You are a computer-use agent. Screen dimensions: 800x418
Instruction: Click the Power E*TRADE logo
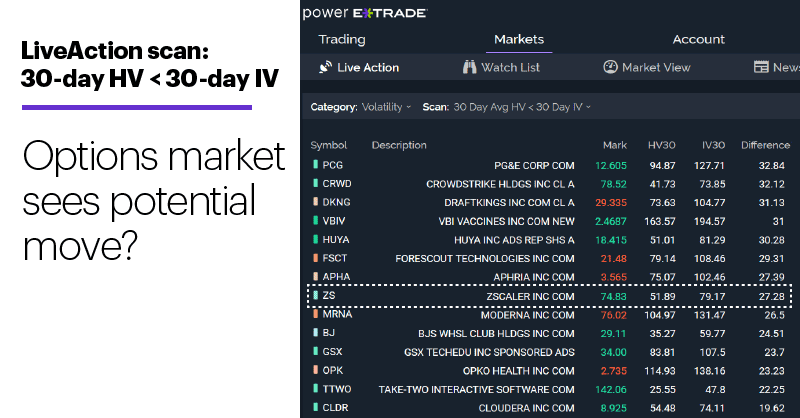click(364, 13)
